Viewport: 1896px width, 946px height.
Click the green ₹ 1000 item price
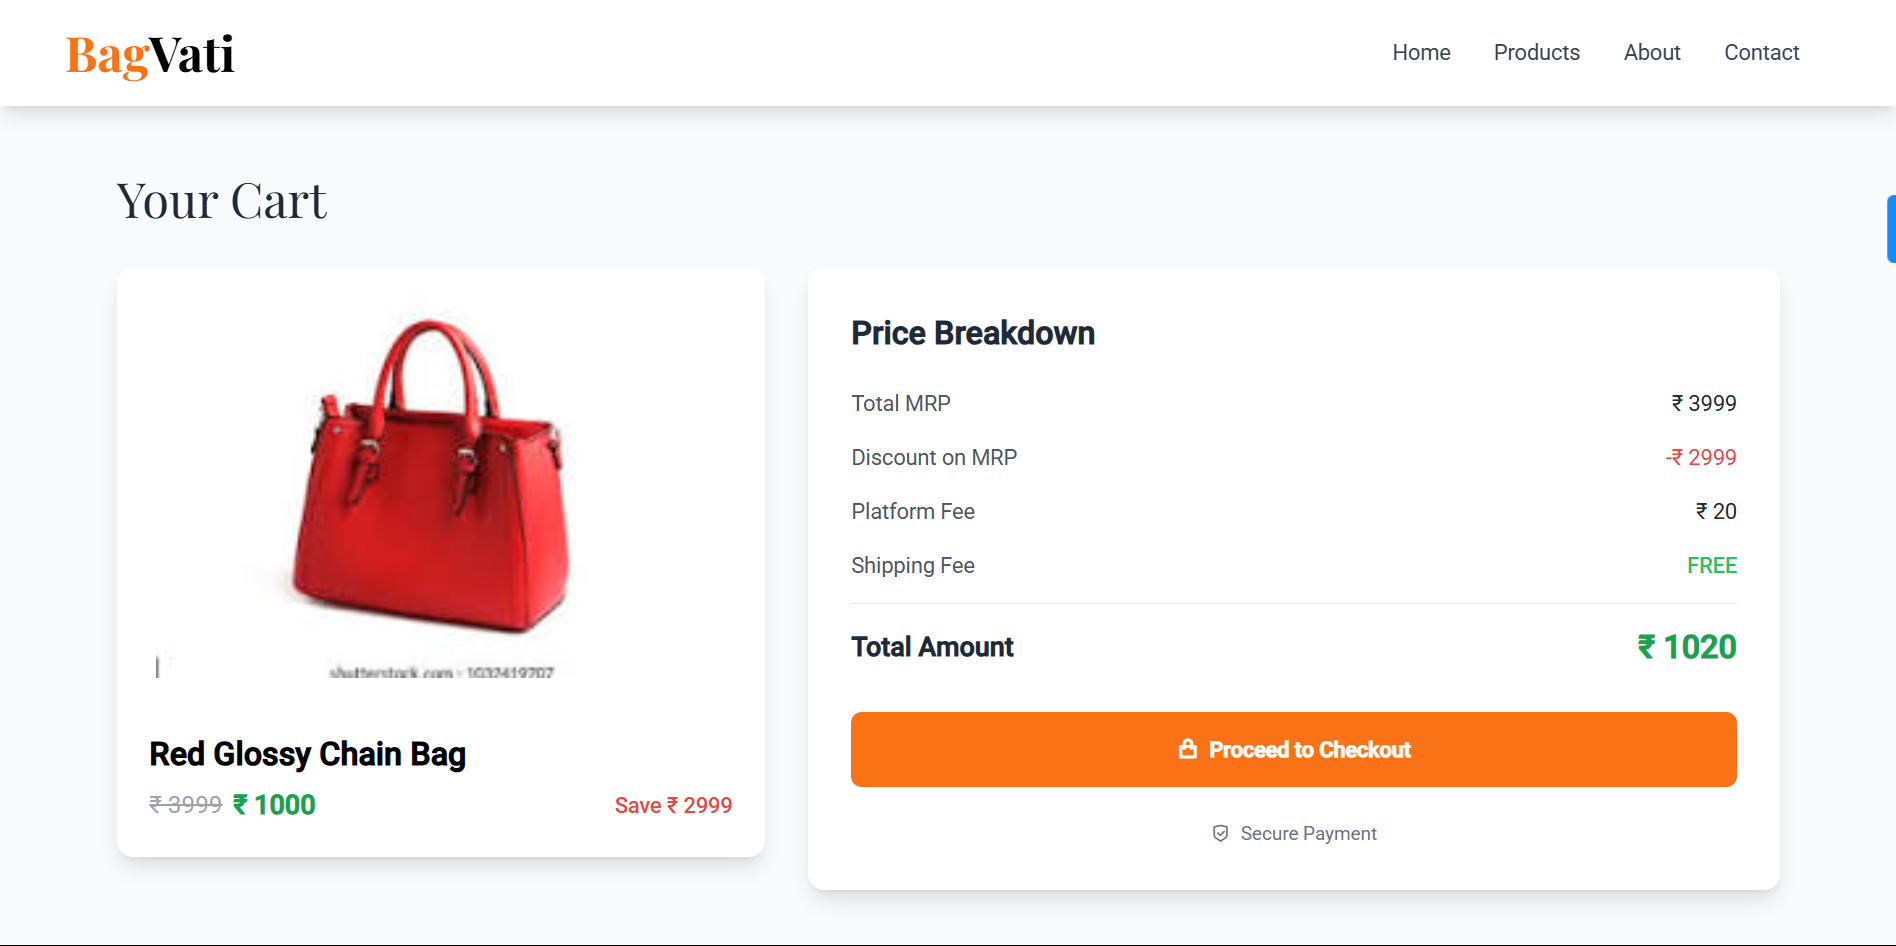coord(274,805)
